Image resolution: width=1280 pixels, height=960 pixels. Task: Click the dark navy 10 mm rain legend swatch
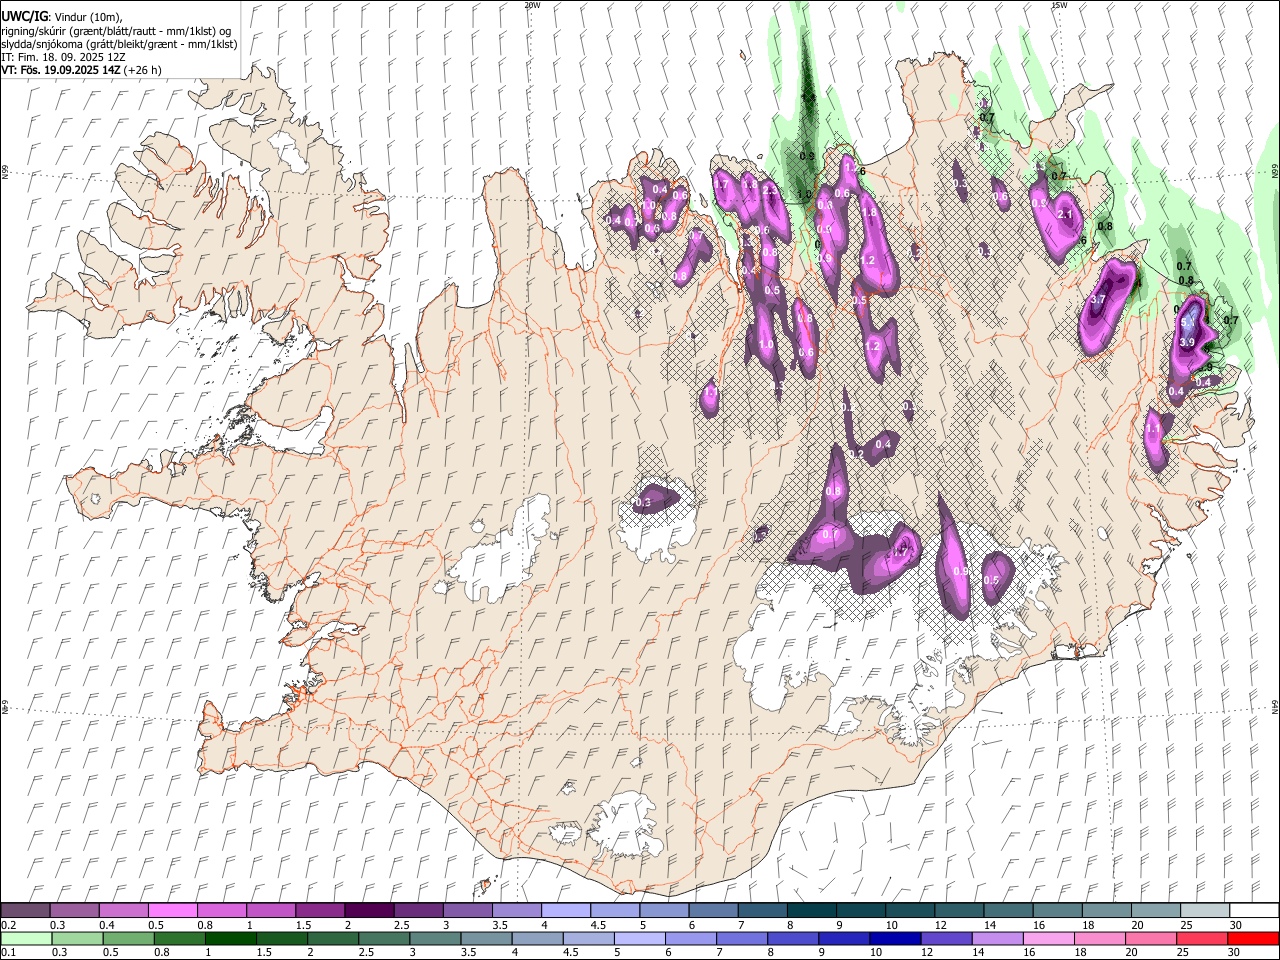click(895, 938)
